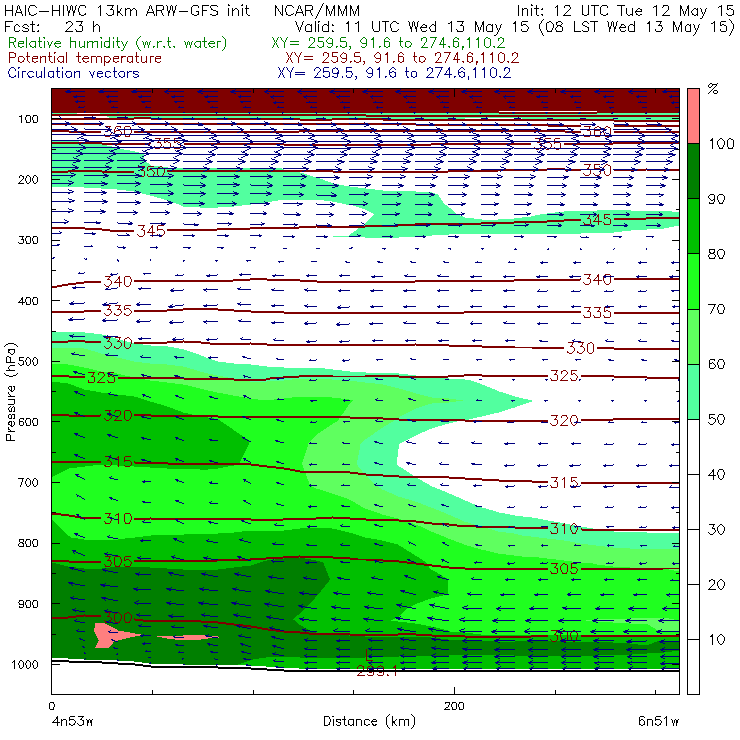Click the pressure axis "500" tick label

coord(28,361)
